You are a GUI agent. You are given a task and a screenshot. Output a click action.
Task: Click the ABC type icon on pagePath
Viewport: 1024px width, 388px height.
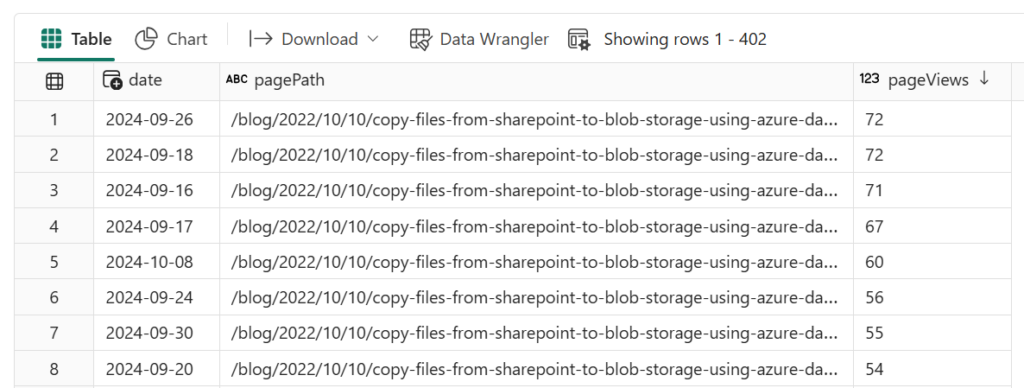(x=236, y=80)
